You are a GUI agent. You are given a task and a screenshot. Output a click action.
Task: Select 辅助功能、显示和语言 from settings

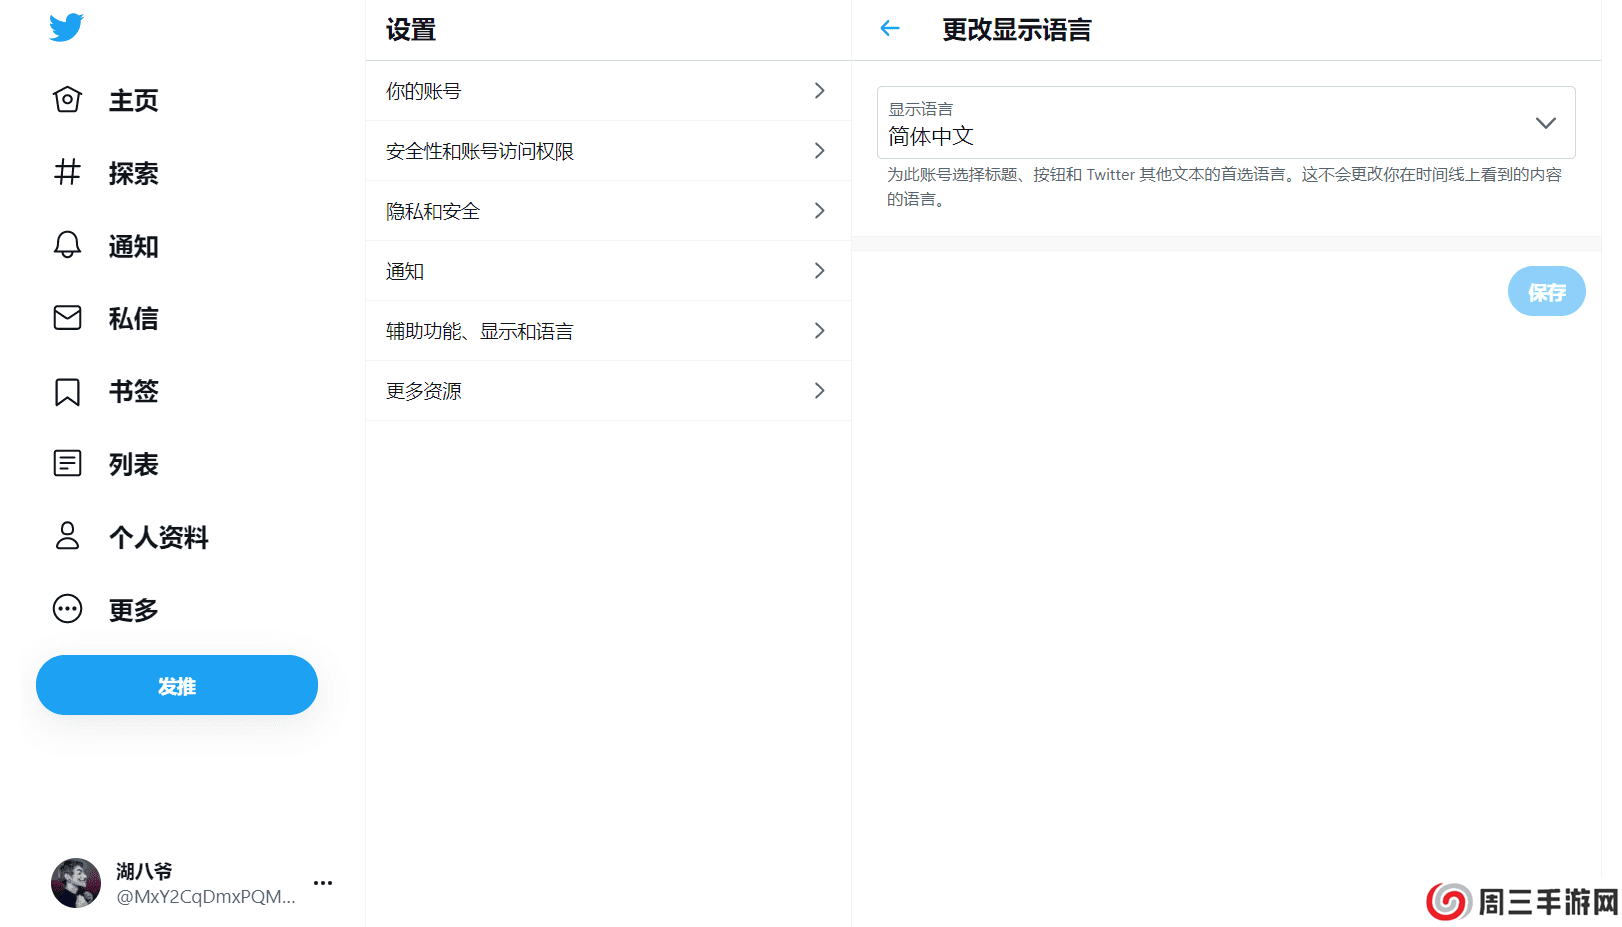pos(608,331)
